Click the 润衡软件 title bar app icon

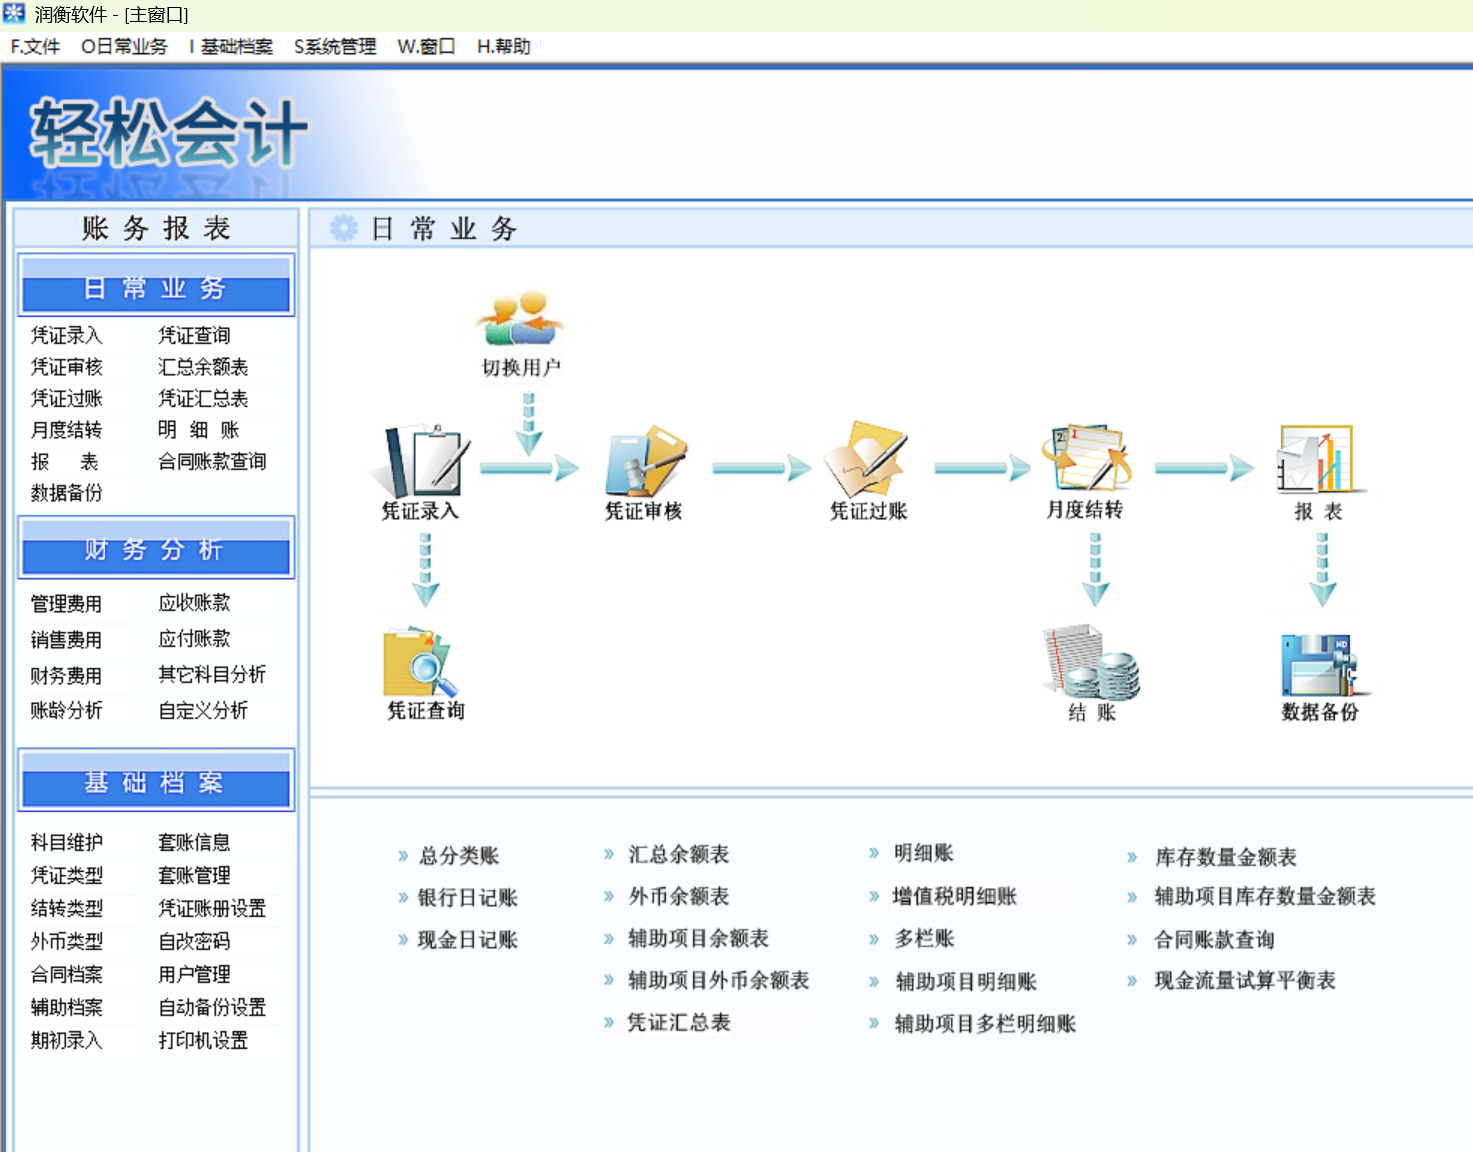[14, 14]
